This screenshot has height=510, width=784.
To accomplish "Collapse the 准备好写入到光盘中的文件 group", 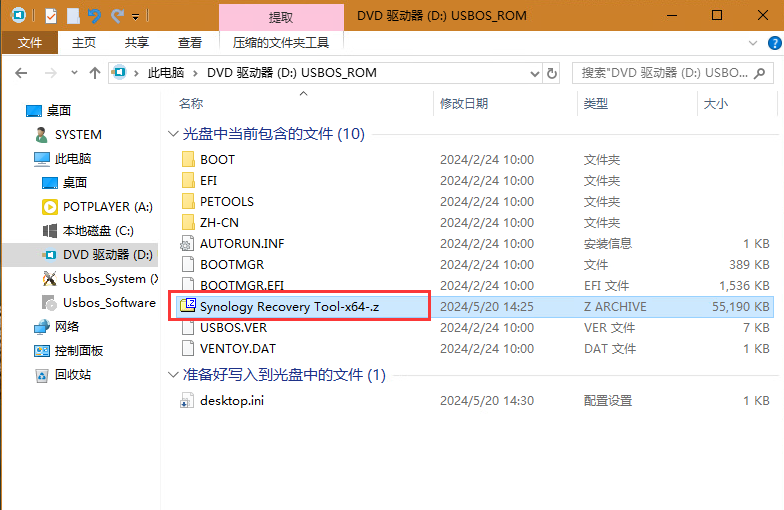I will [x=173, y=375].
